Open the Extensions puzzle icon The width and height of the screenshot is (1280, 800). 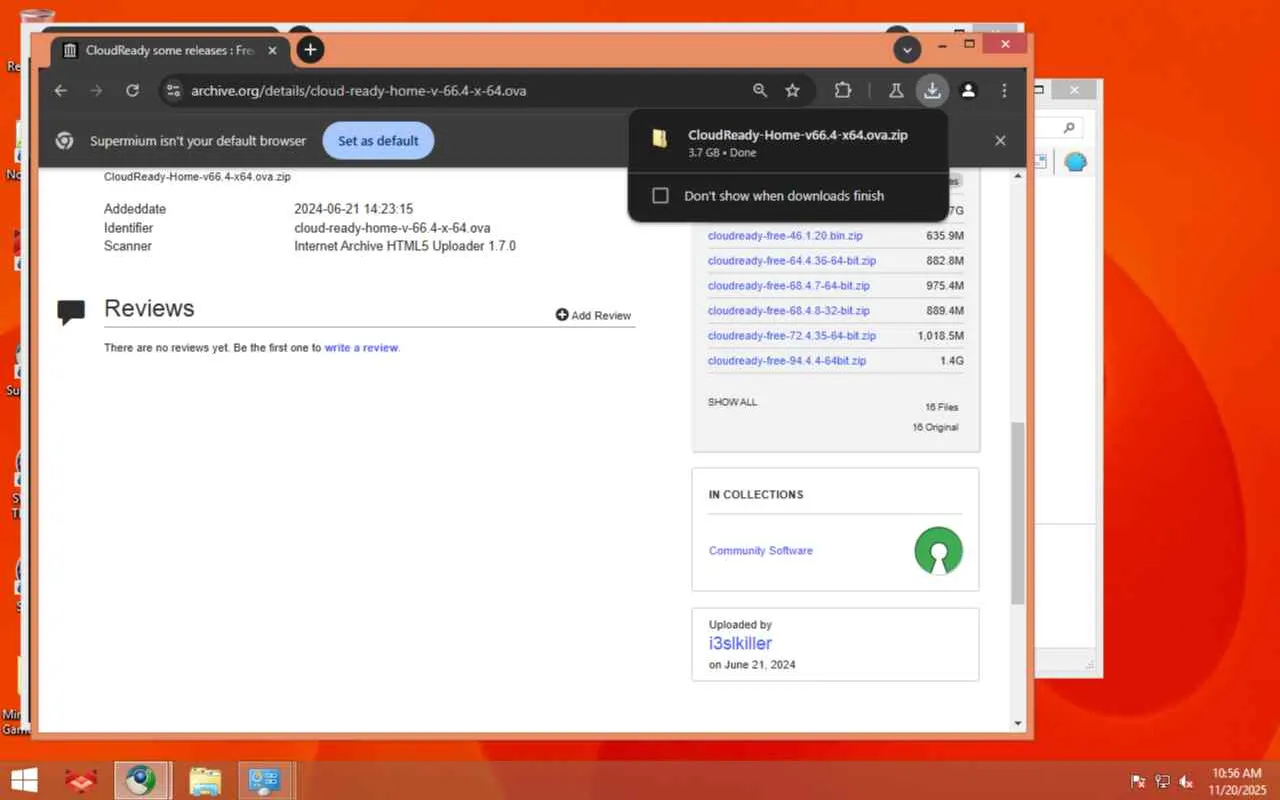(843, 91)
